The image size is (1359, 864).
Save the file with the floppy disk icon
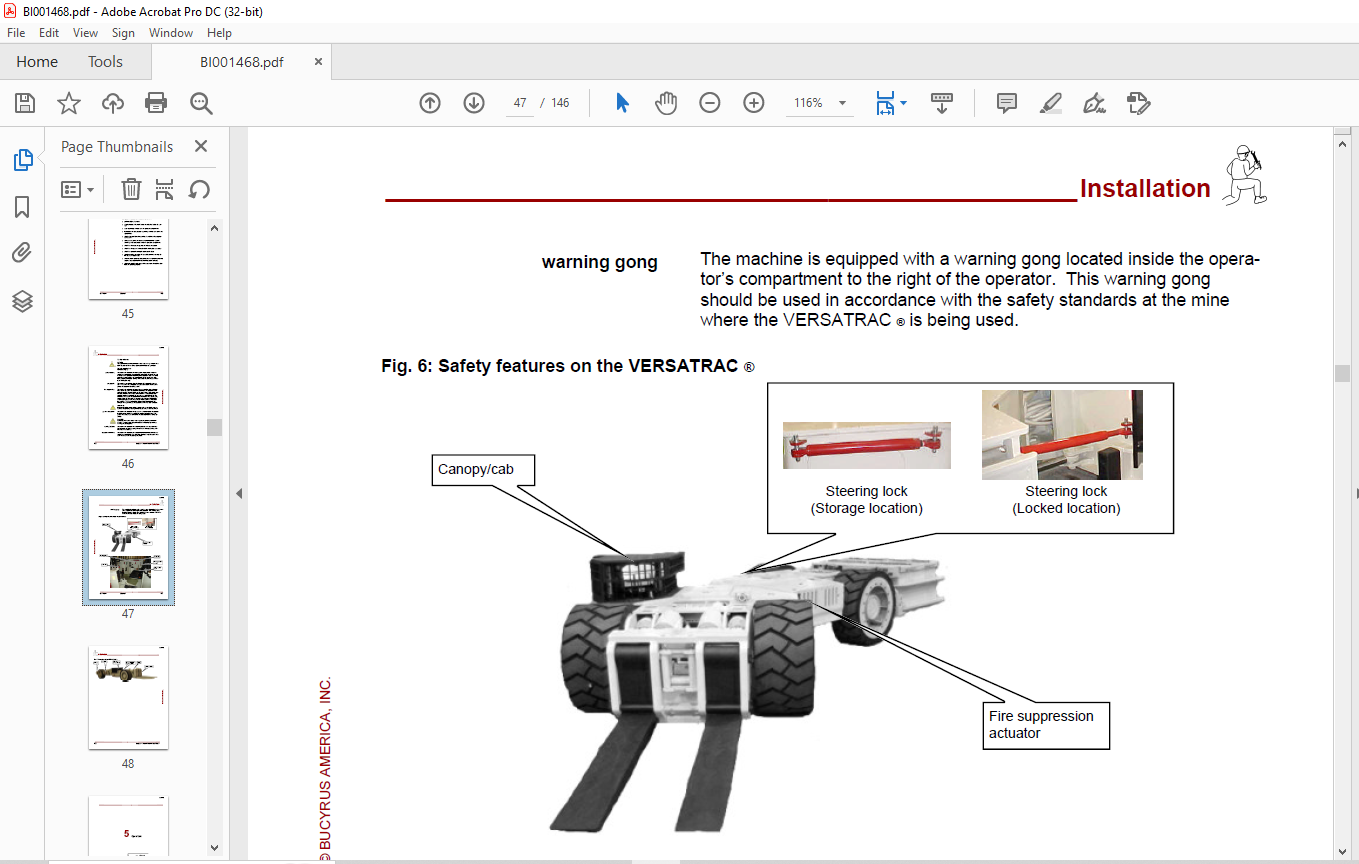pos(25,103)
